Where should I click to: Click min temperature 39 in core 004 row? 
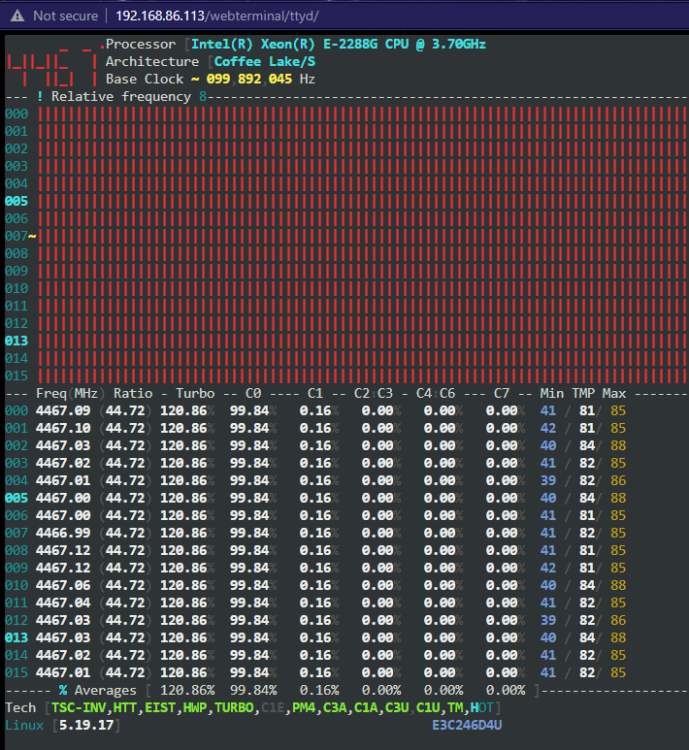pyautogui.click(x=548, y=481)
